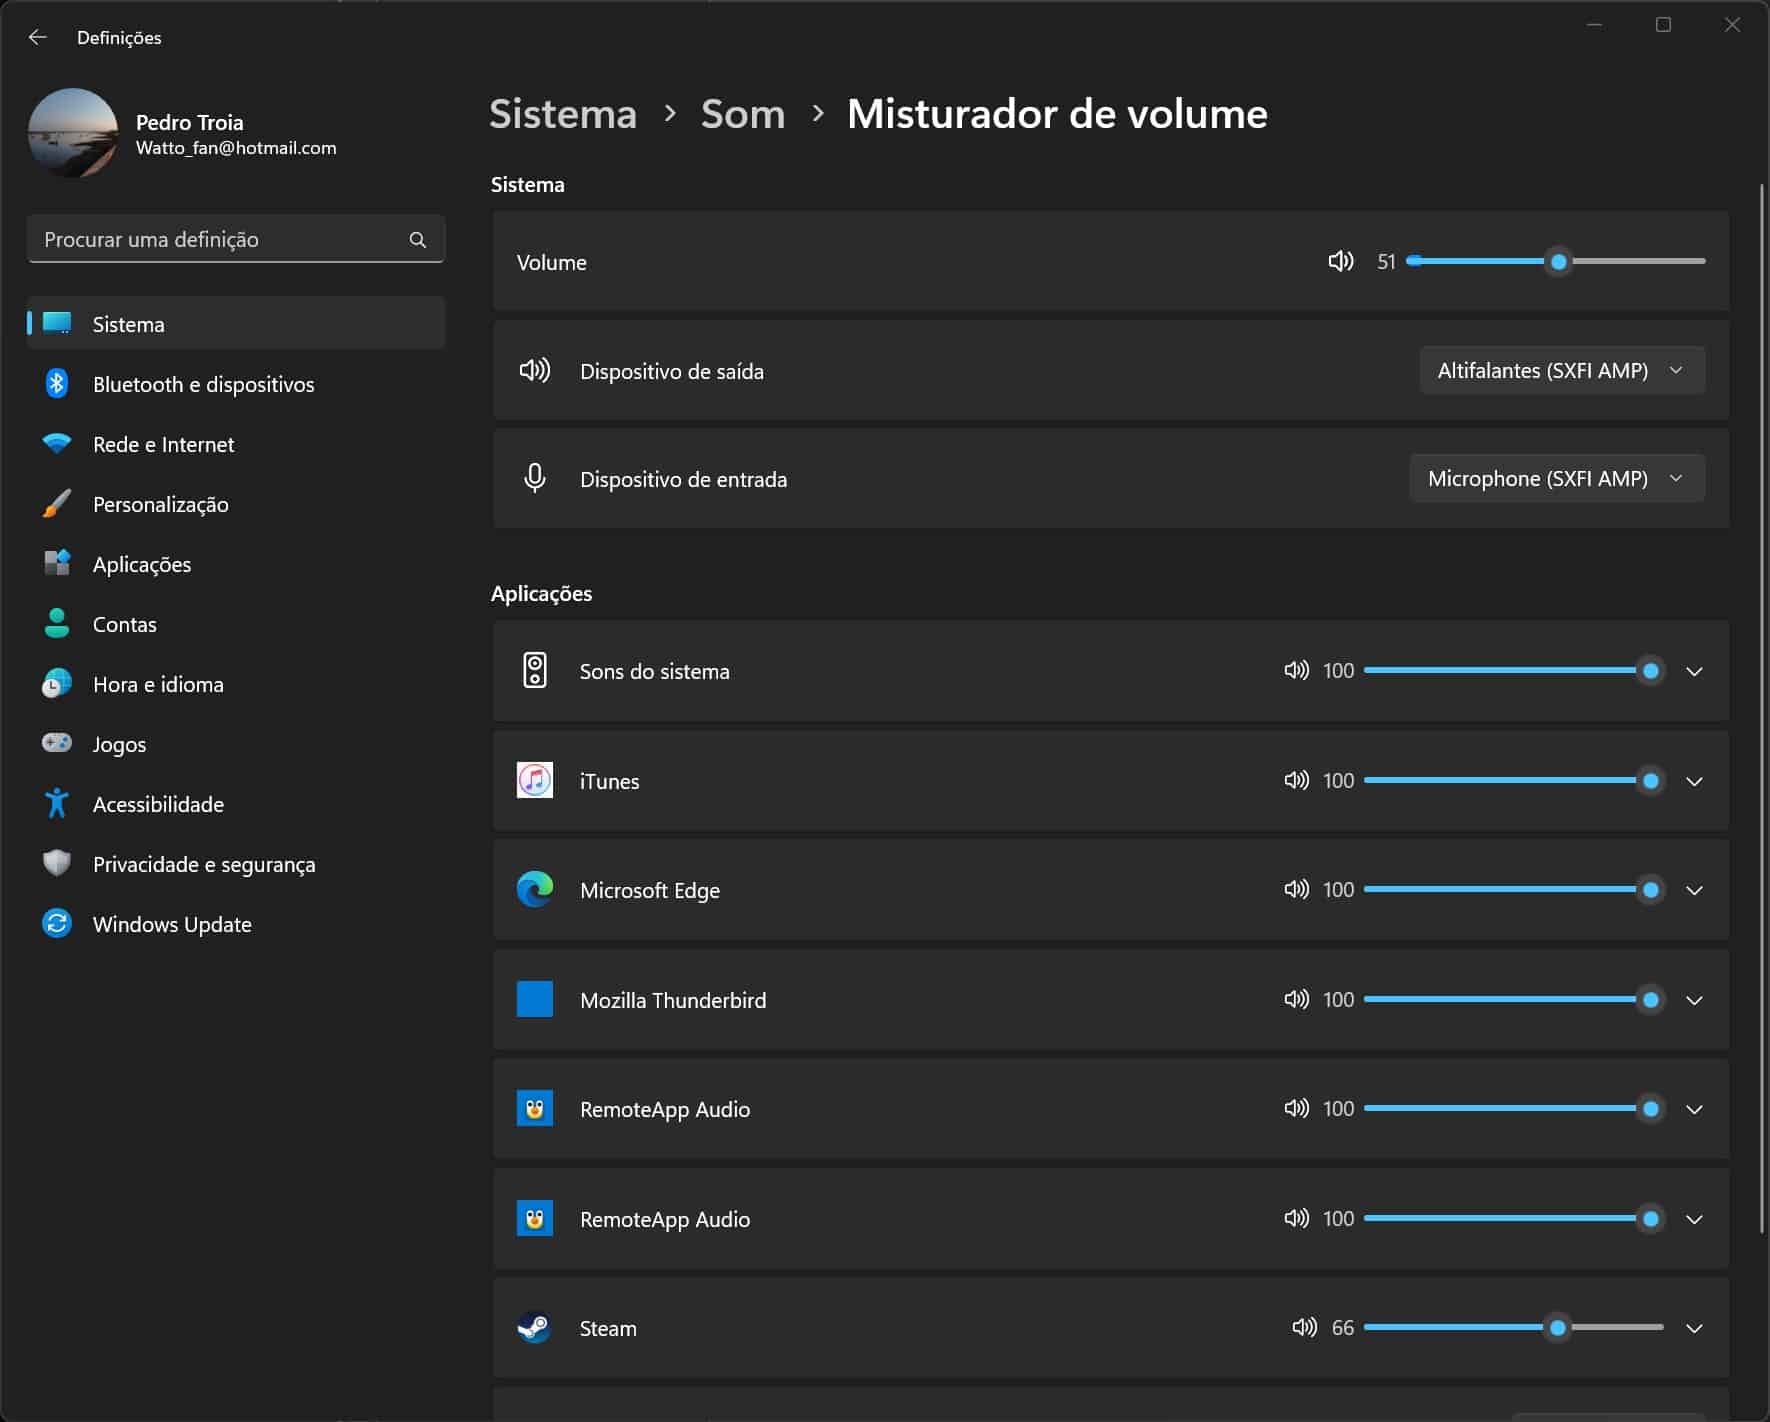
Task: Navigate to Som in the breadcrumb
Action: (x=742, y=114)
